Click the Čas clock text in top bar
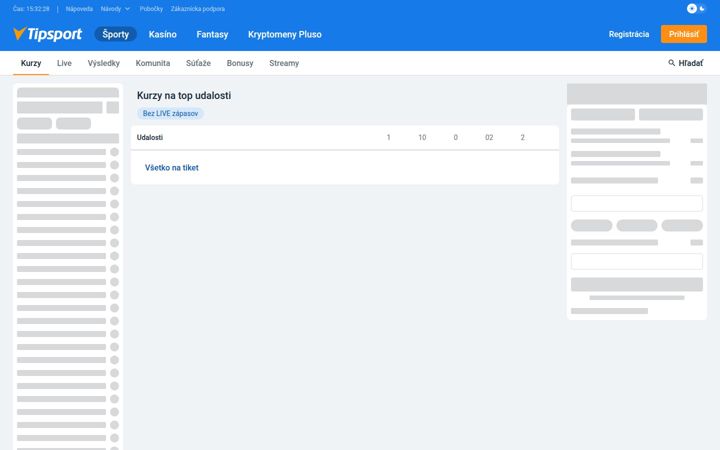This screenshot has height=450, width=720. (31, 9)
